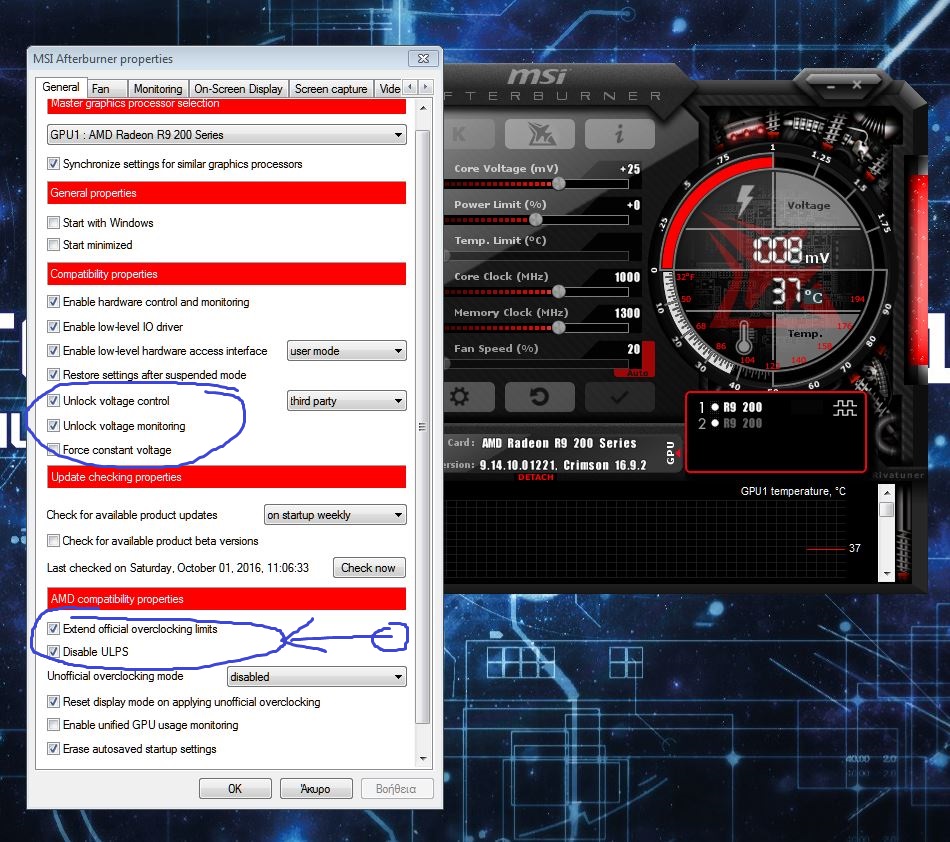Toggle Enable low-level IO driver
The height and width of the screenshot is (842, 950).
[x=53, y=327]
